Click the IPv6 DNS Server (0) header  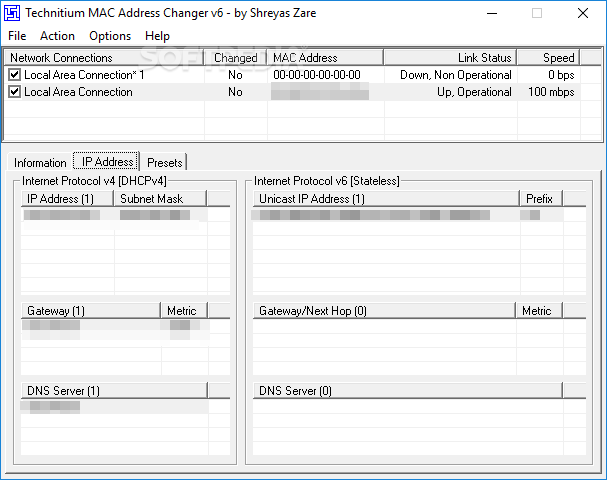408,391
